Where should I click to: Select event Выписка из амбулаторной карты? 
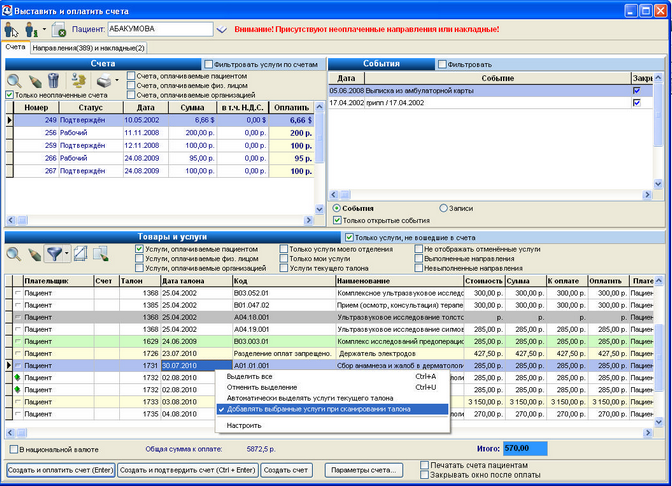[x=491, y=91]
